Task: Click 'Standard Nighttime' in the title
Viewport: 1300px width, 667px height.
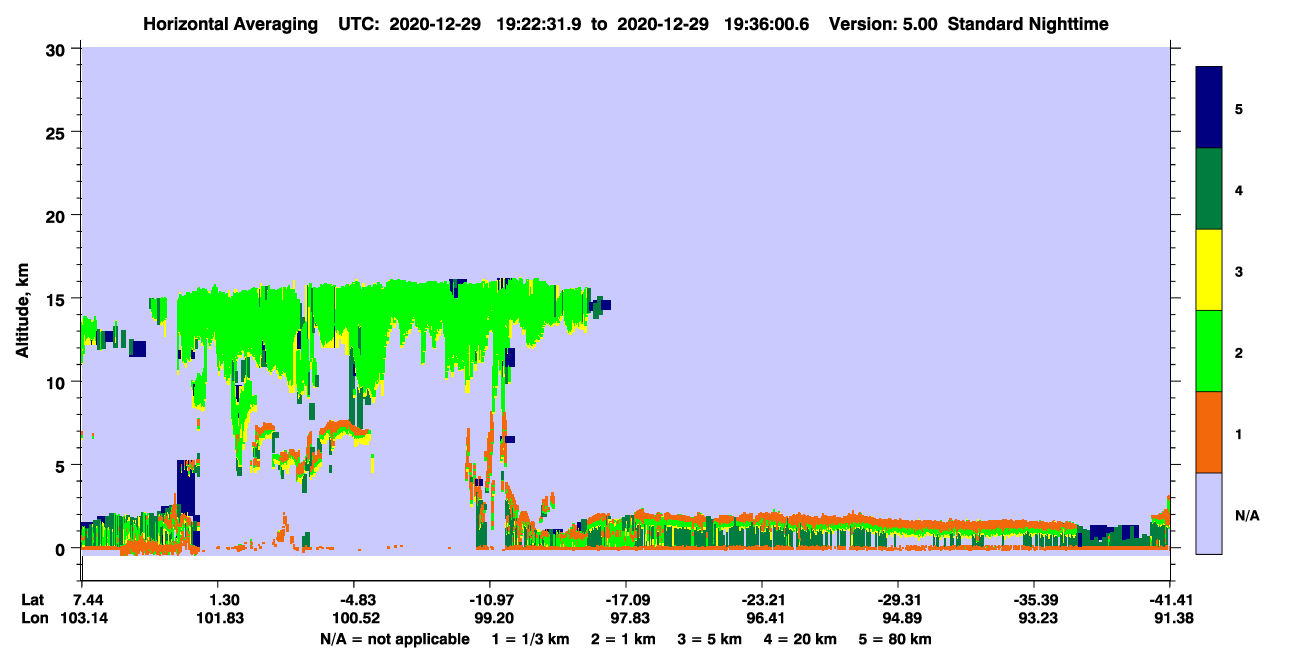Action: 1027,23
